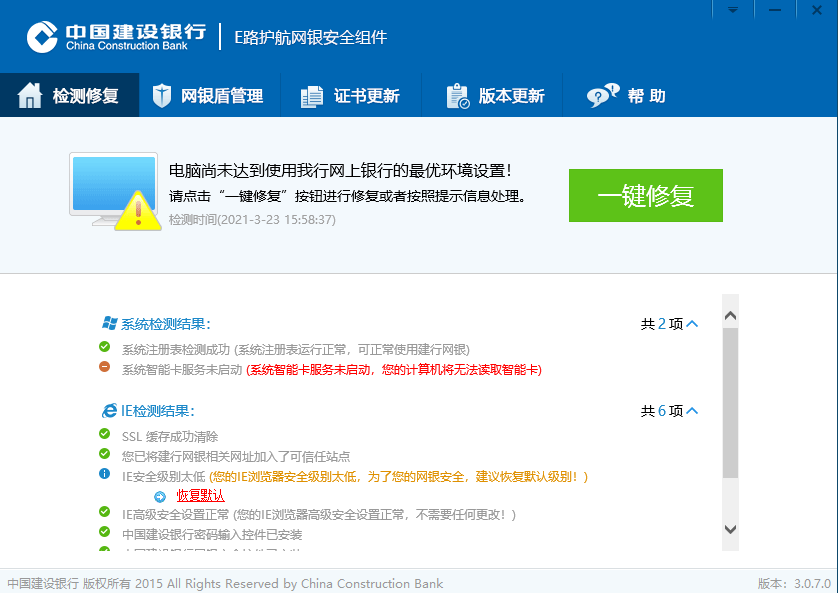
Task: Click the 版本: 3.0.7.0 label
Action: point(794,583)
